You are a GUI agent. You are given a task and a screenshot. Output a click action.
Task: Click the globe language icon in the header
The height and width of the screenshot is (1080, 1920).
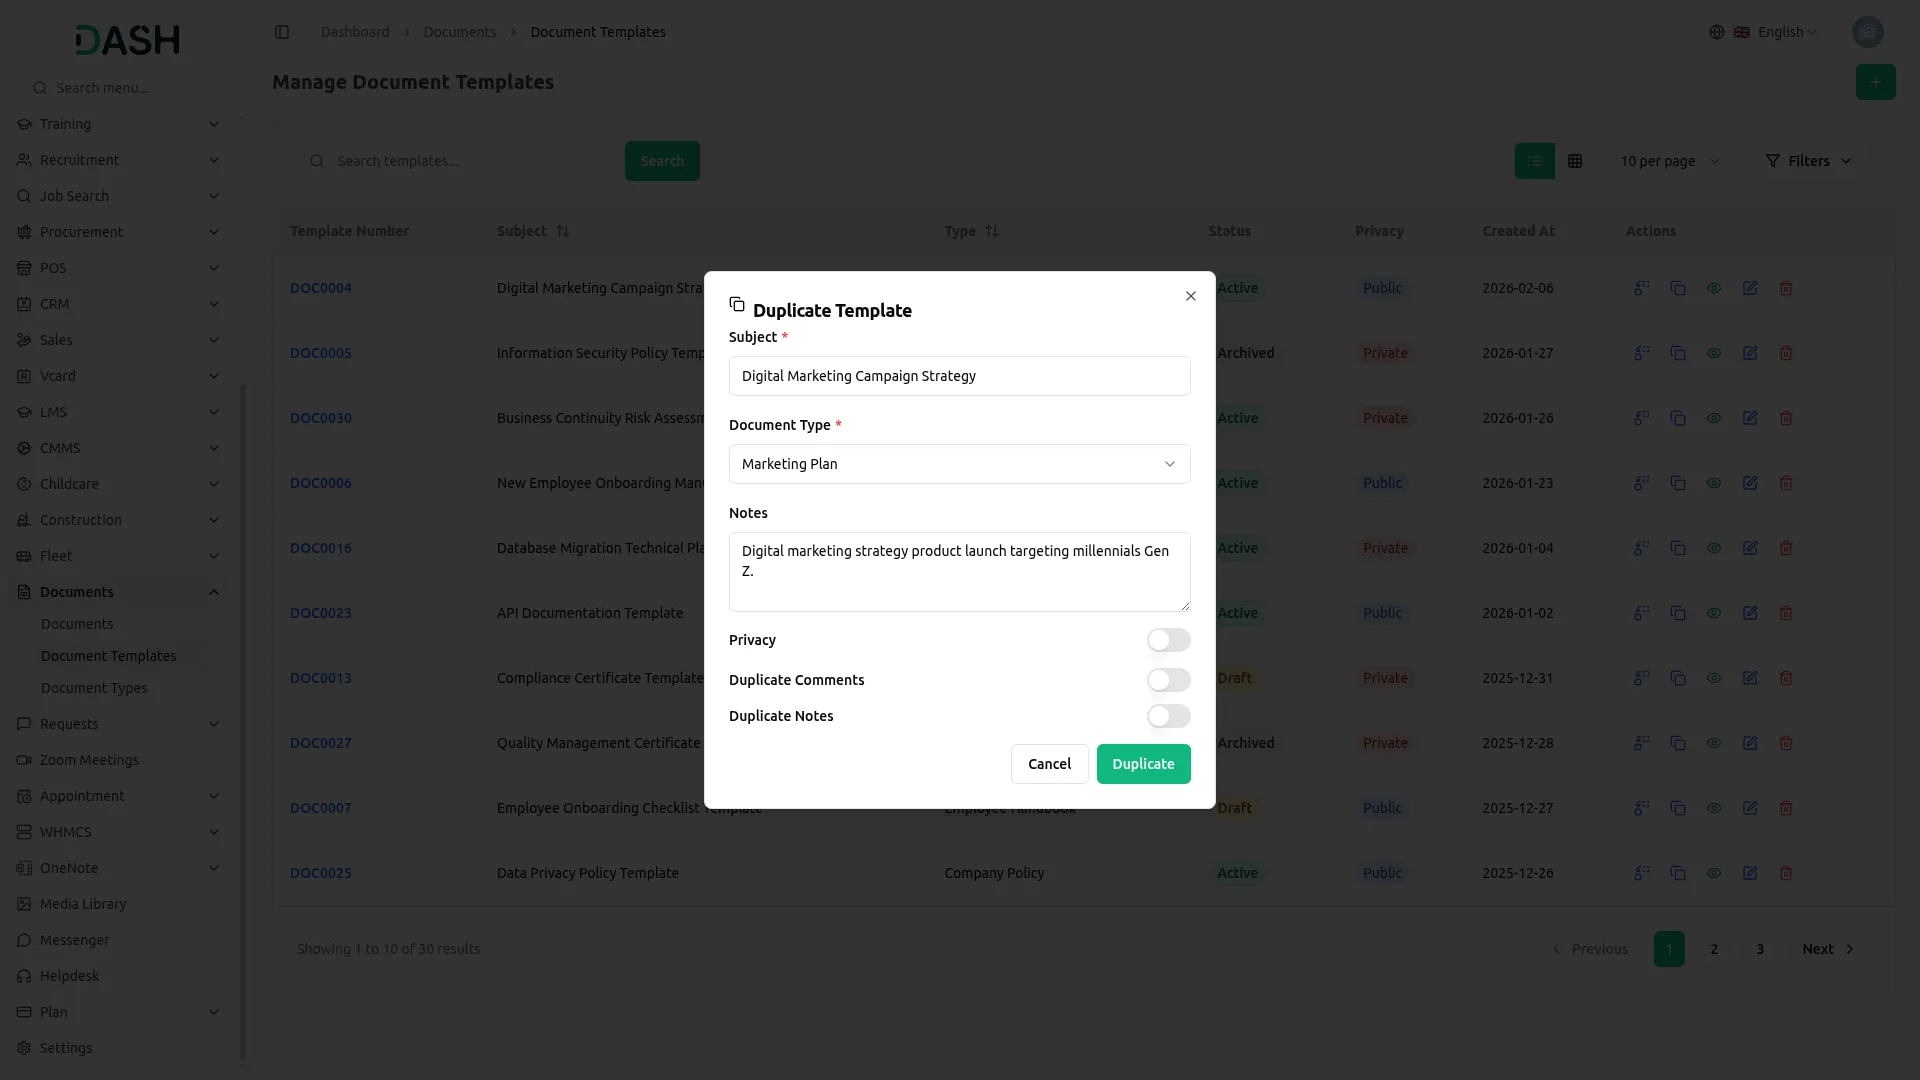1716,31
